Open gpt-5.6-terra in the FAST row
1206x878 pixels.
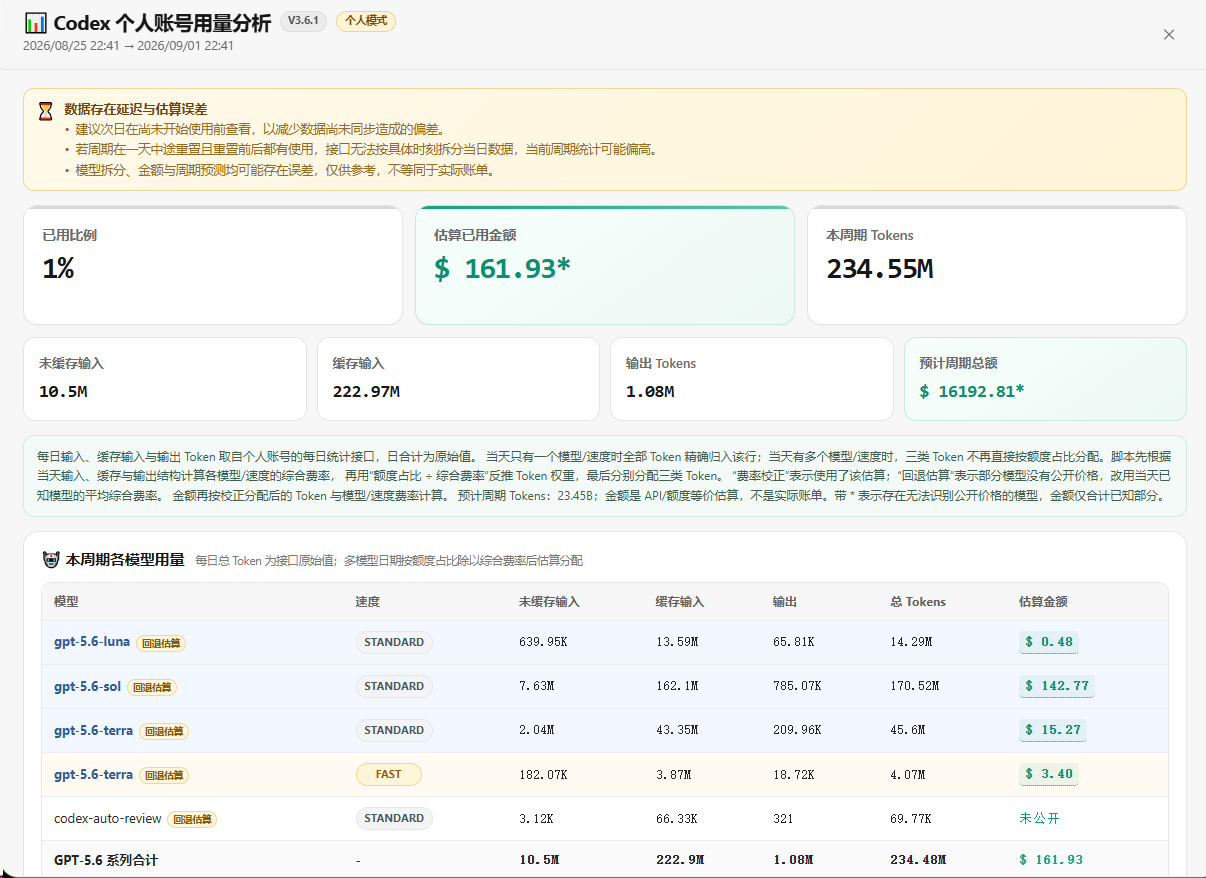click(93, 774)
